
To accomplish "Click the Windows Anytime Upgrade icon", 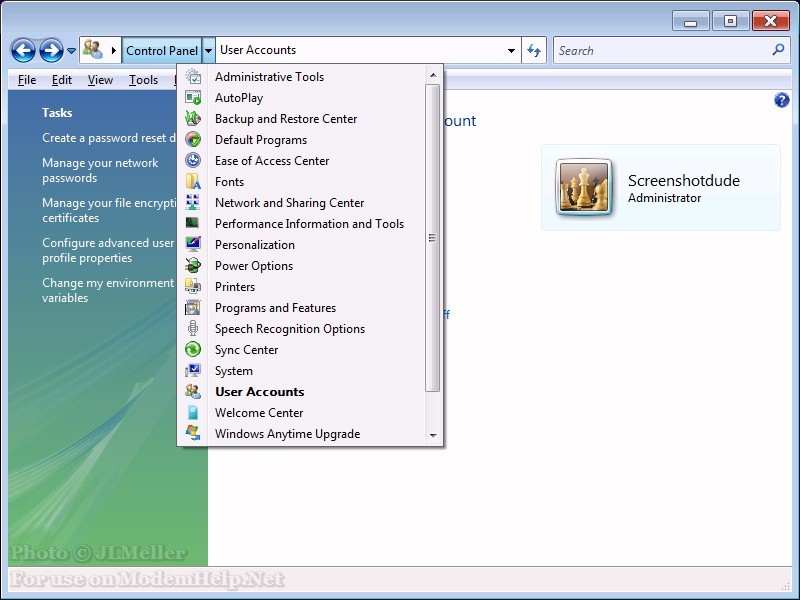I will click(x=193, y=433).
